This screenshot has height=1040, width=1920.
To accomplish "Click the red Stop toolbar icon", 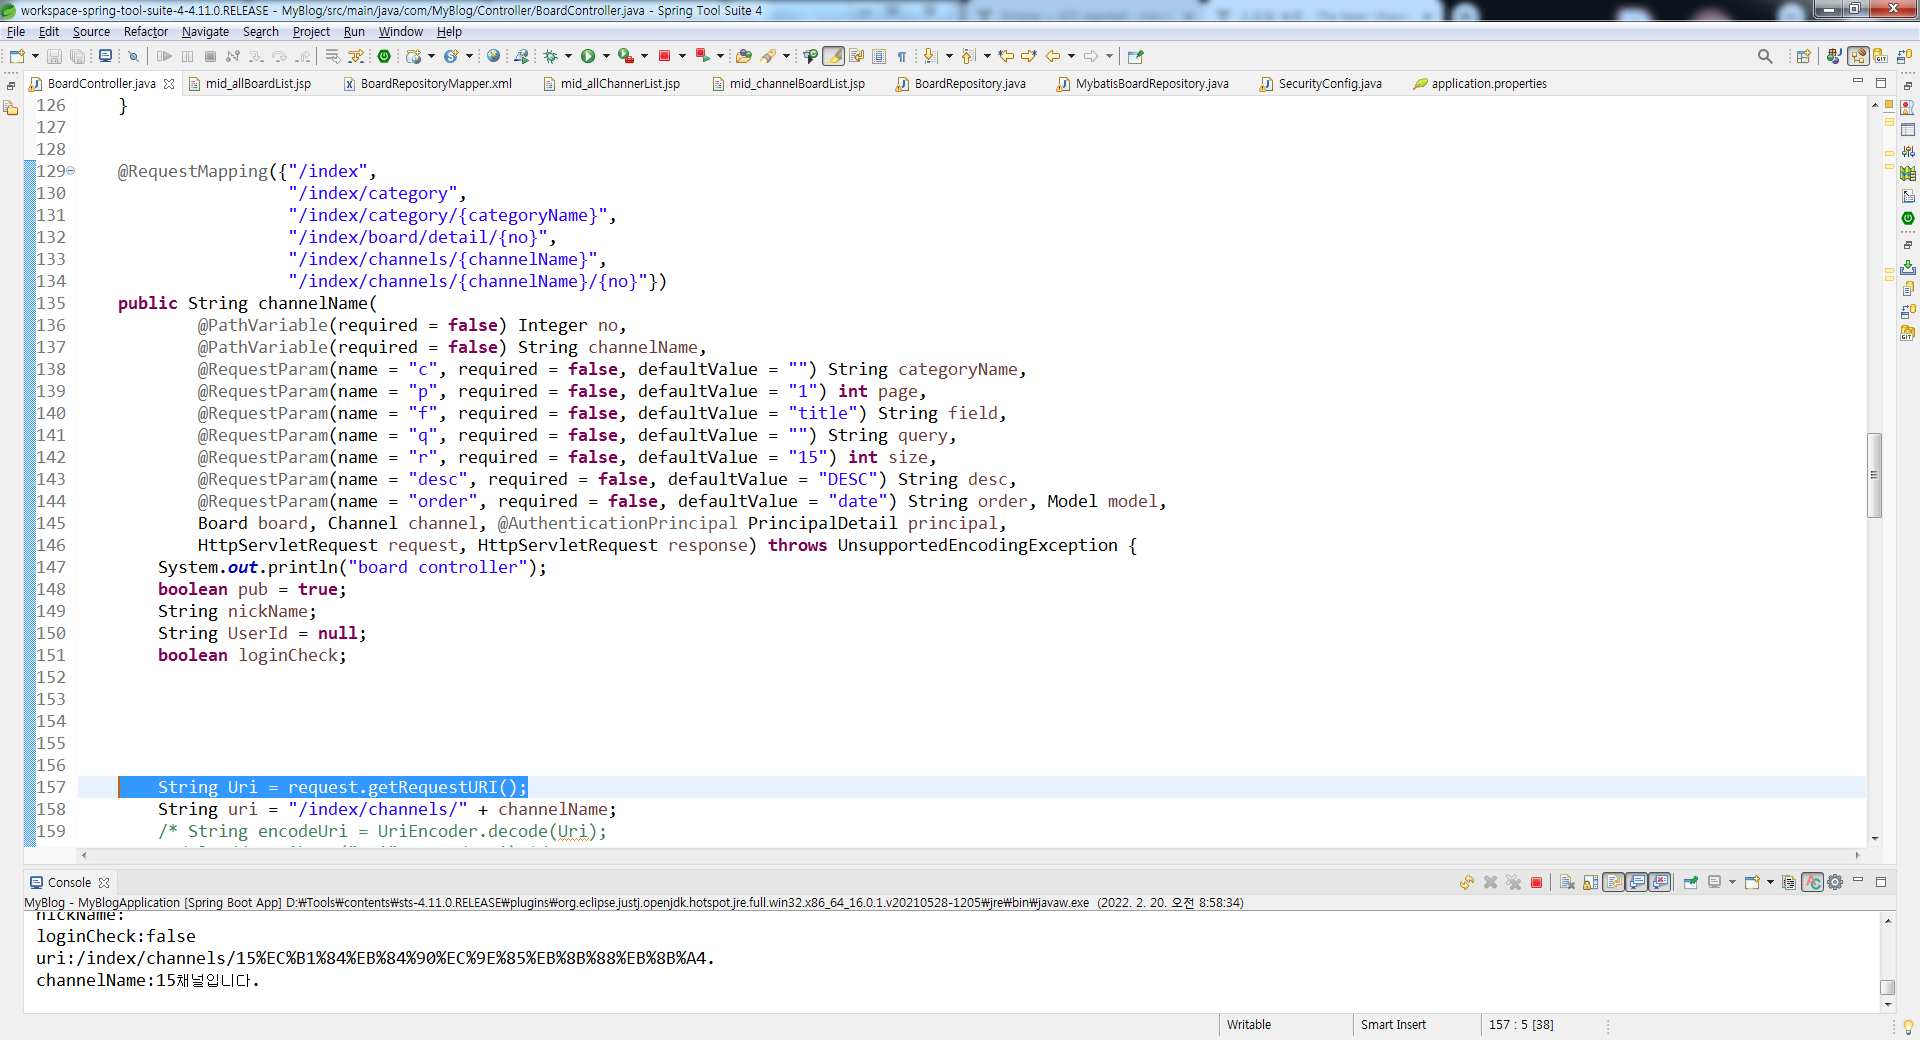I will point(664,56).
